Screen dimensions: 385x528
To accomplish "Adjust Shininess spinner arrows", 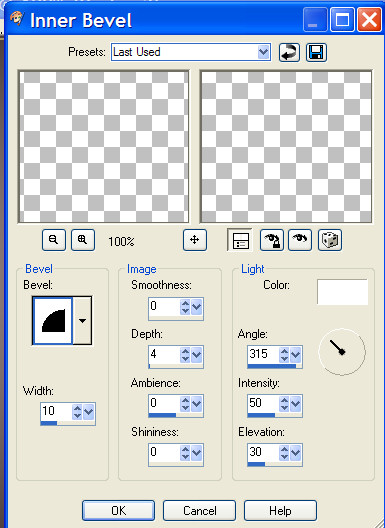I will pos(185,453).
